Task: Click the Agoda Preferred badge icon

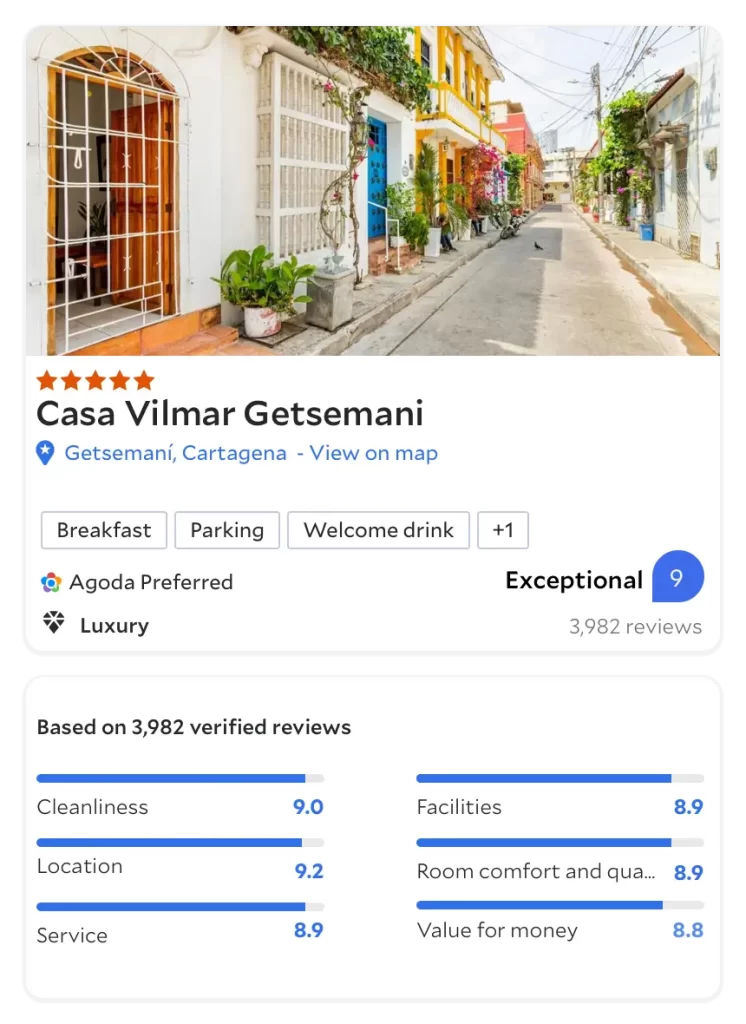Action: point(51,582)
